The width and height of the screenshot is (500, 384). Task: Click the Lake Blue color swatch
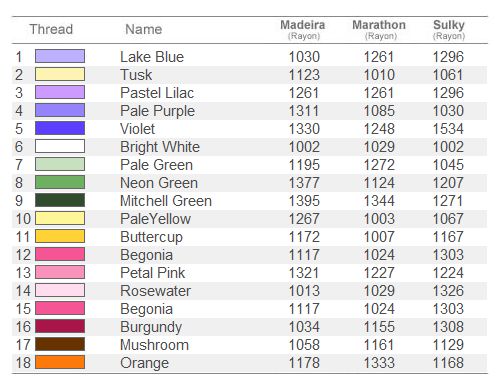click(60, 56)
